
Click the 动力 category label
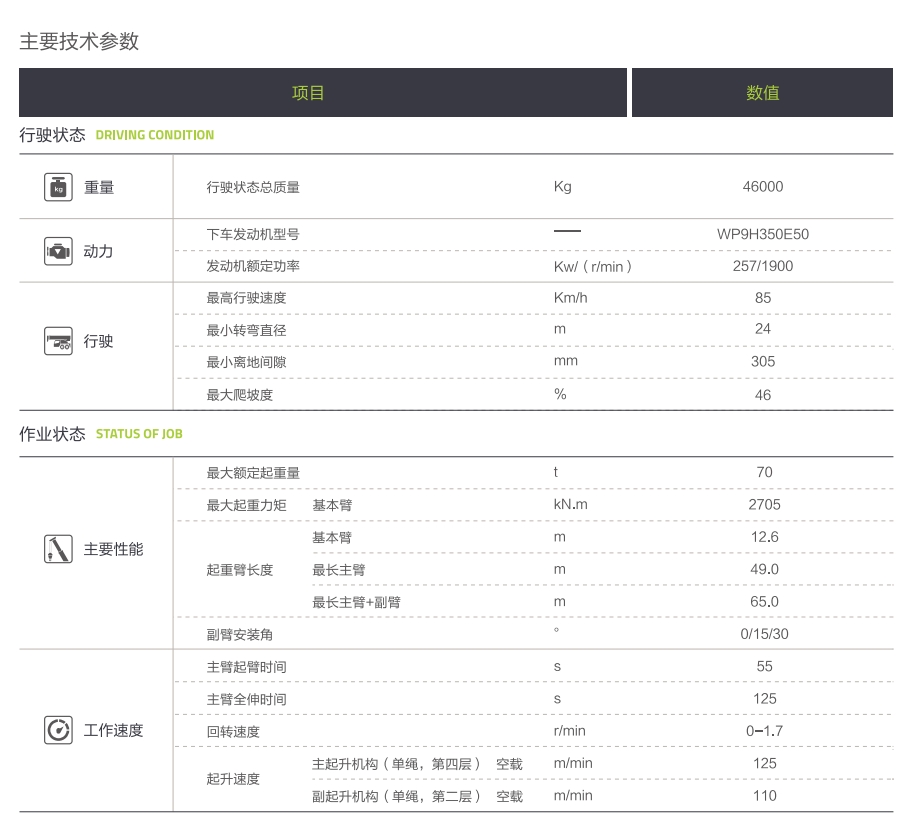99,251
